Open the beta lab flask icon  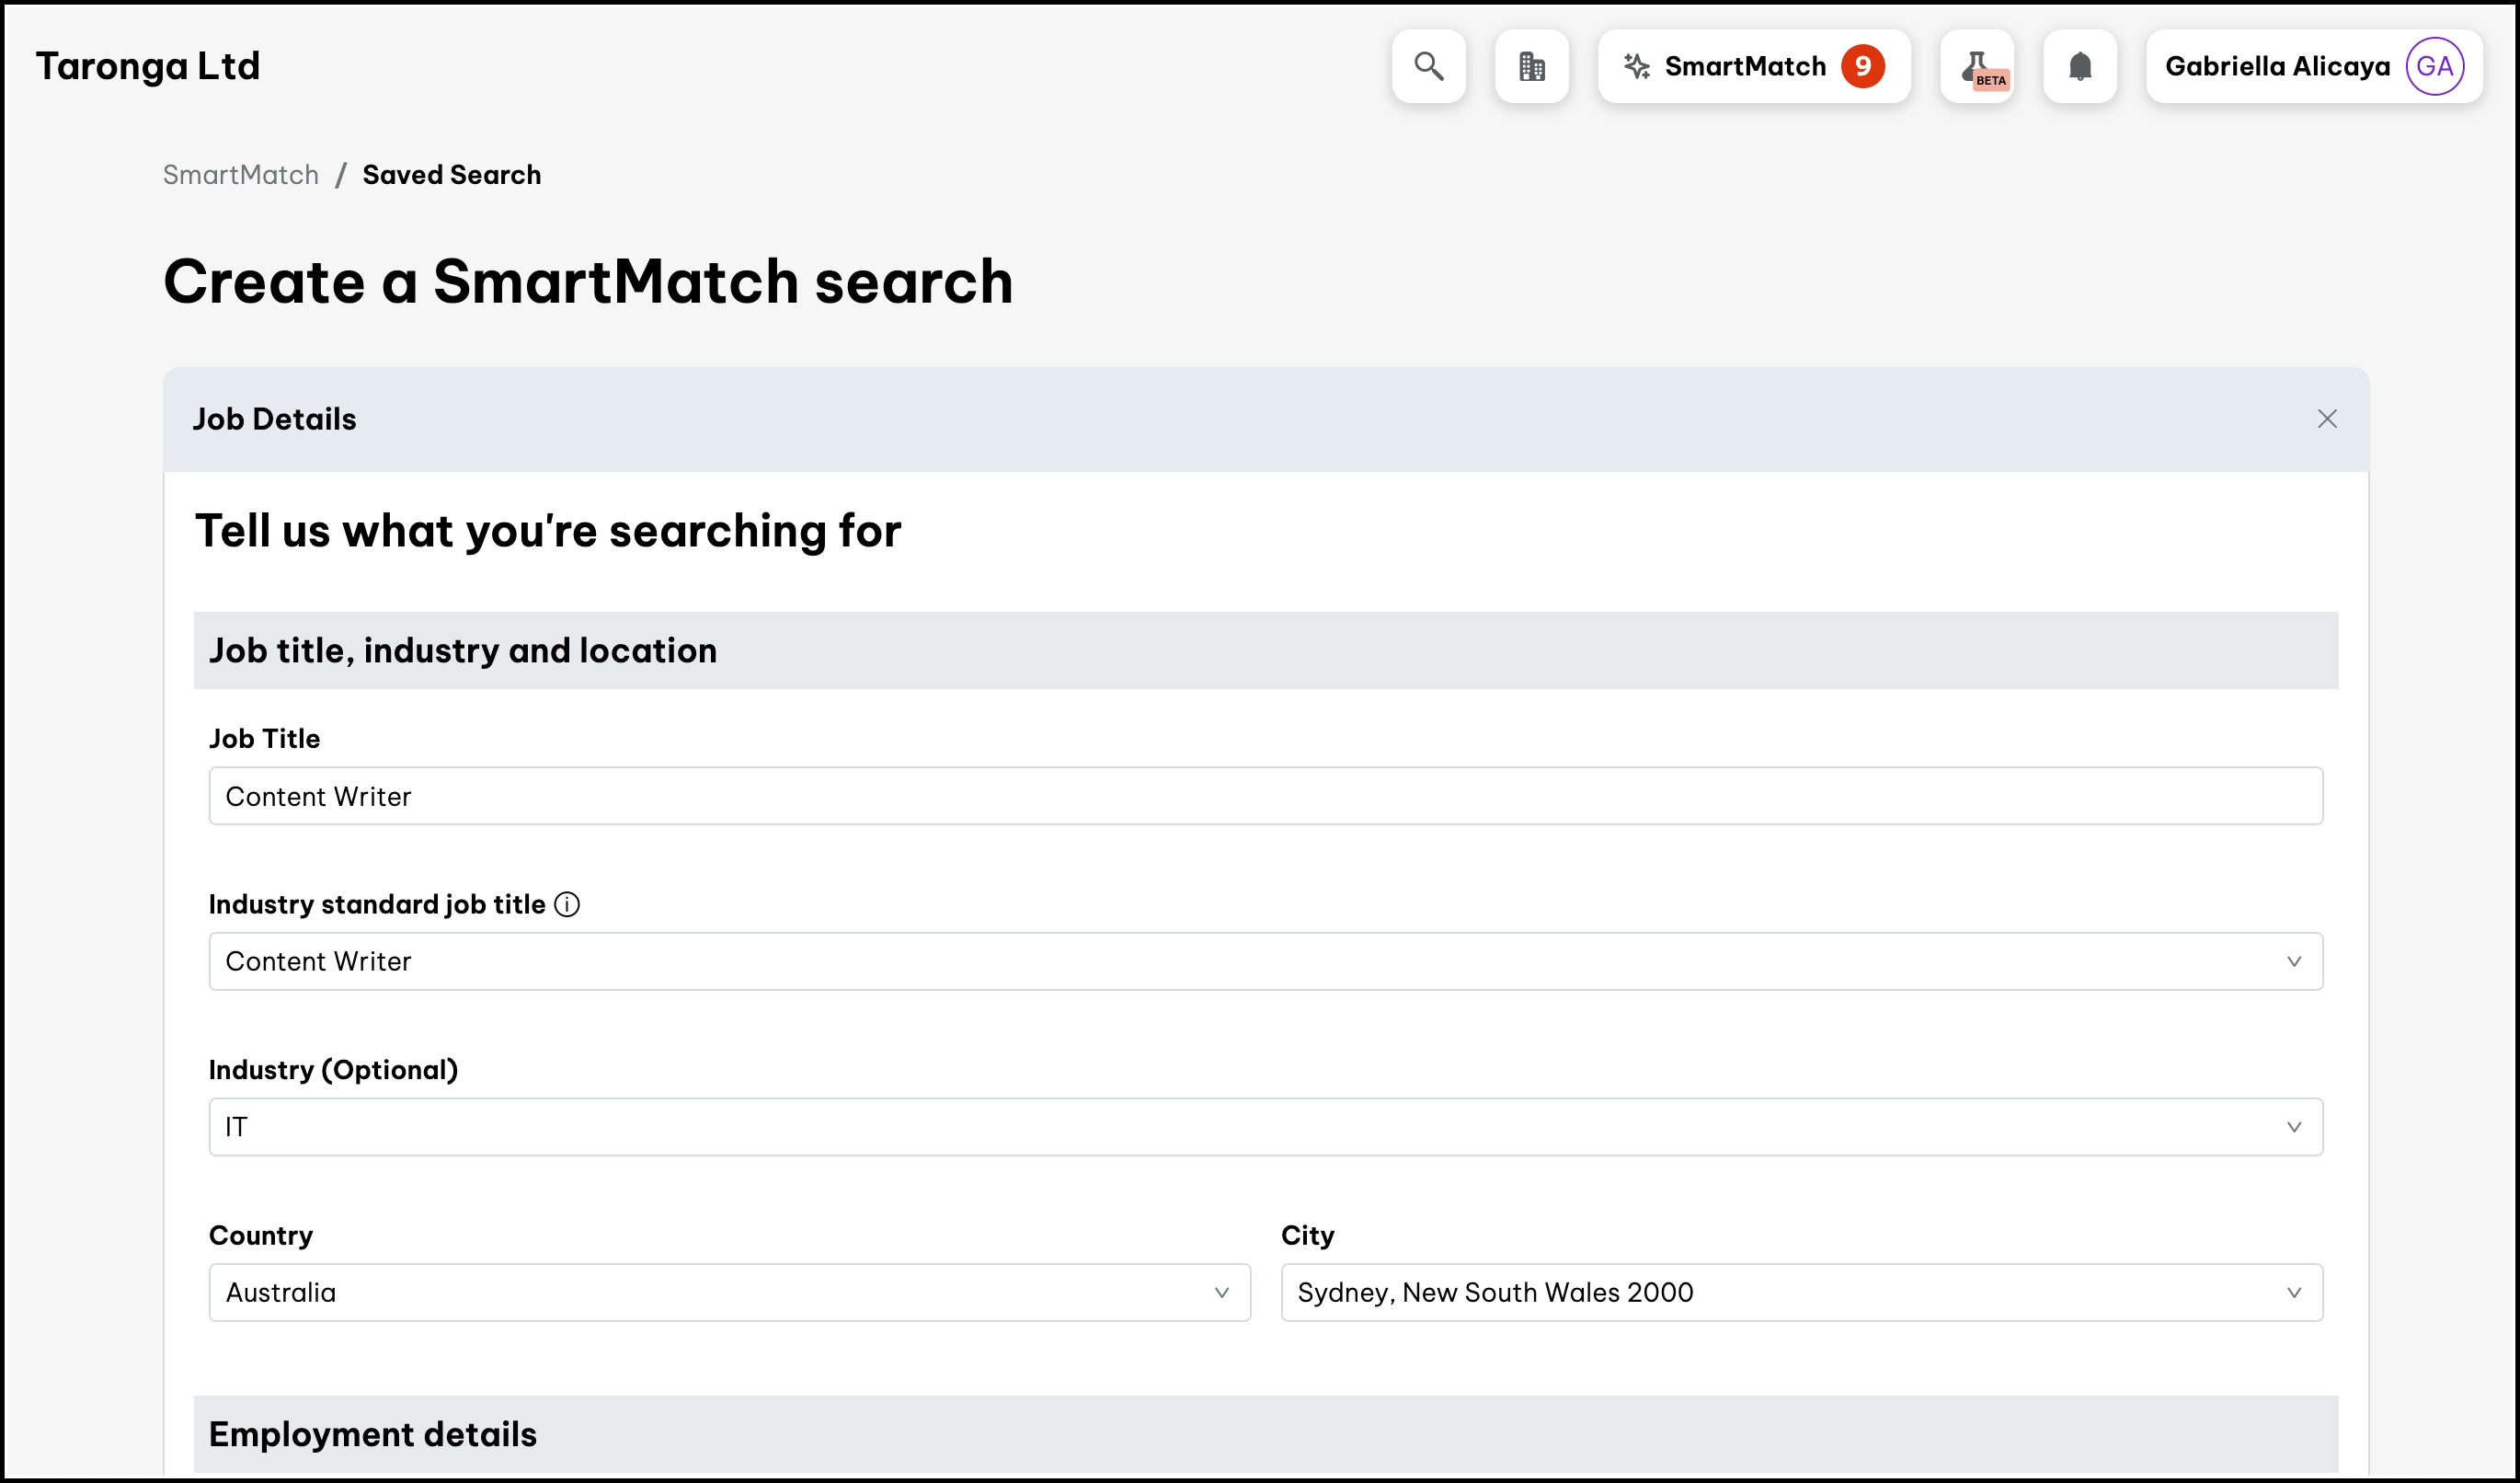tap(1976, 66)
